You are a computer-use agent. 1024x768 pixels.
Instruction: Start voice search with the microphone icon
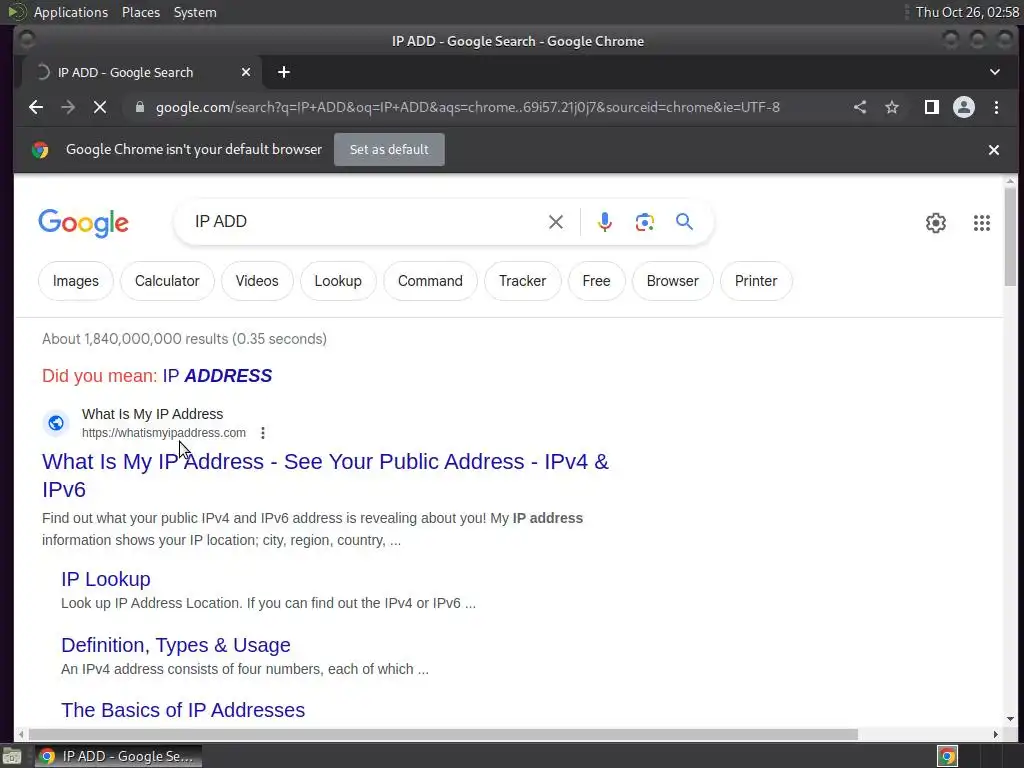pos(605,222)
